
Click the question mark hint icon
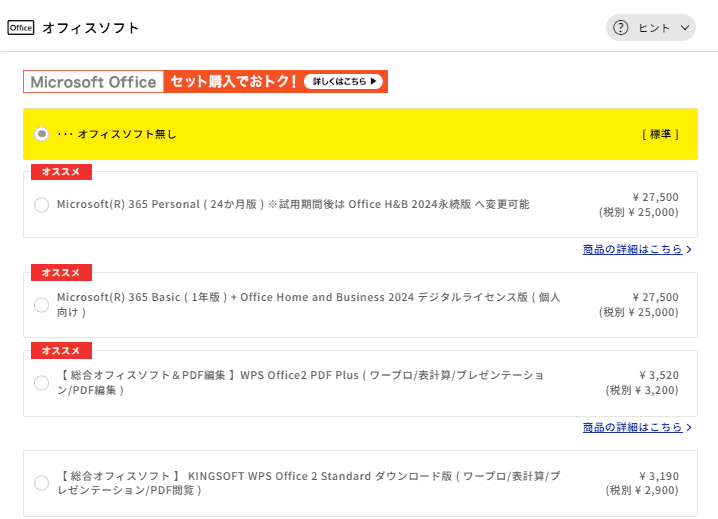point(621,28)
